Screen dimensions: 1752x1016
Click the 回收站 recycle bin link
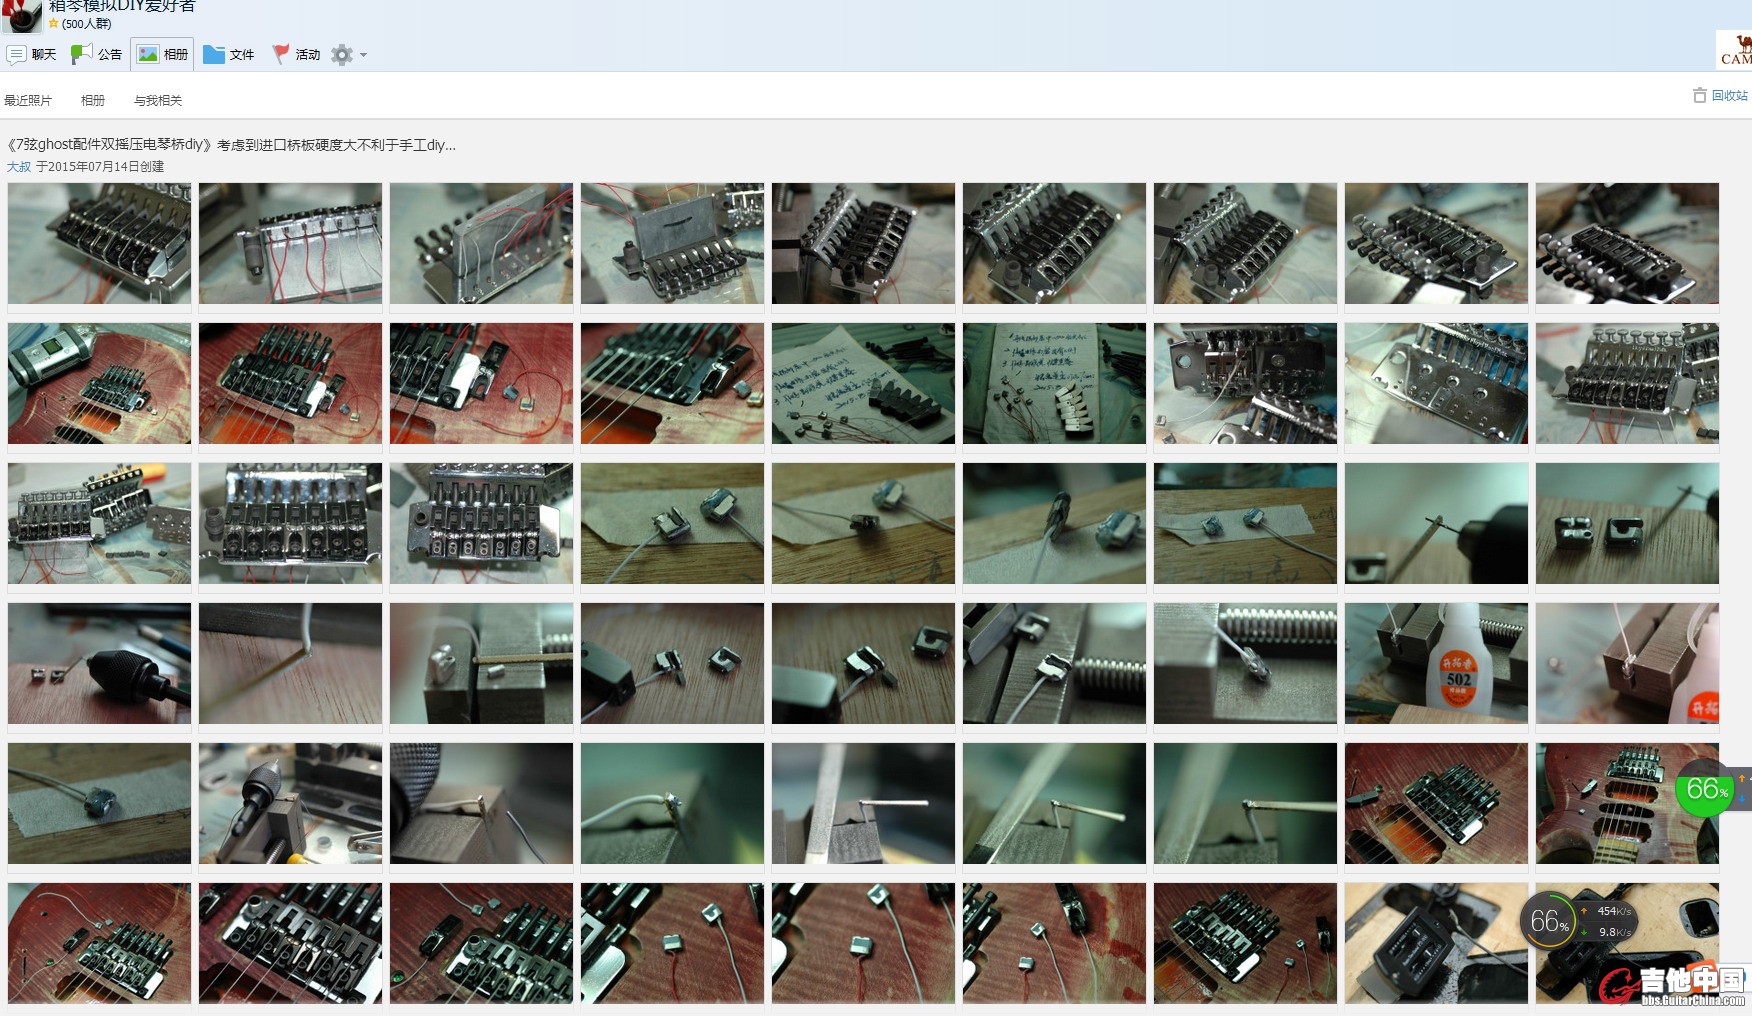pyautogui.click(x=1729, y=96)
